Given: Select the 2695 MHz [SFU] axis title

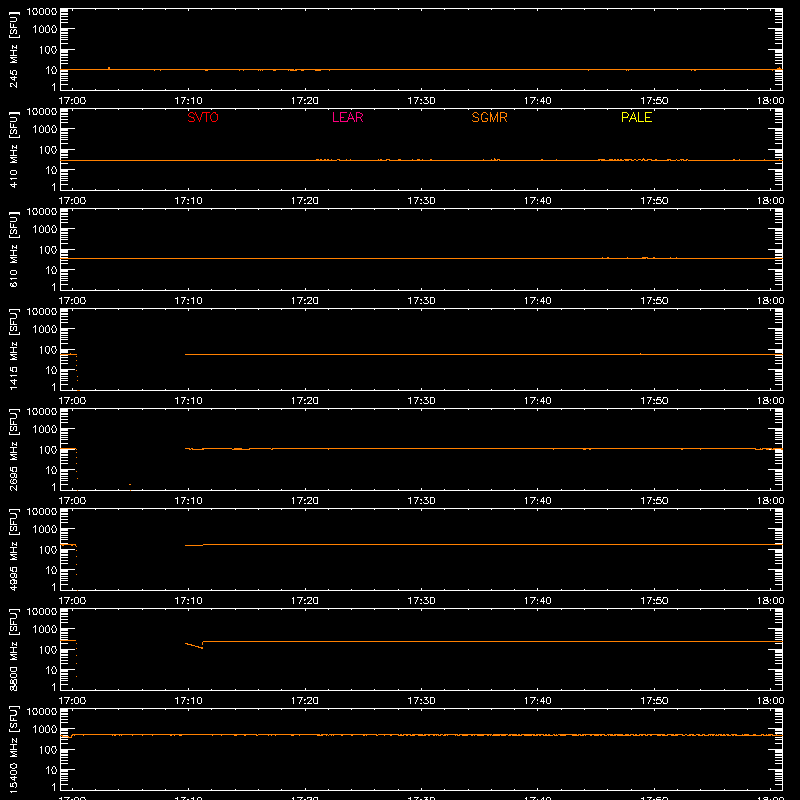Looking at the screenshot, I should (x=13, y=450).
